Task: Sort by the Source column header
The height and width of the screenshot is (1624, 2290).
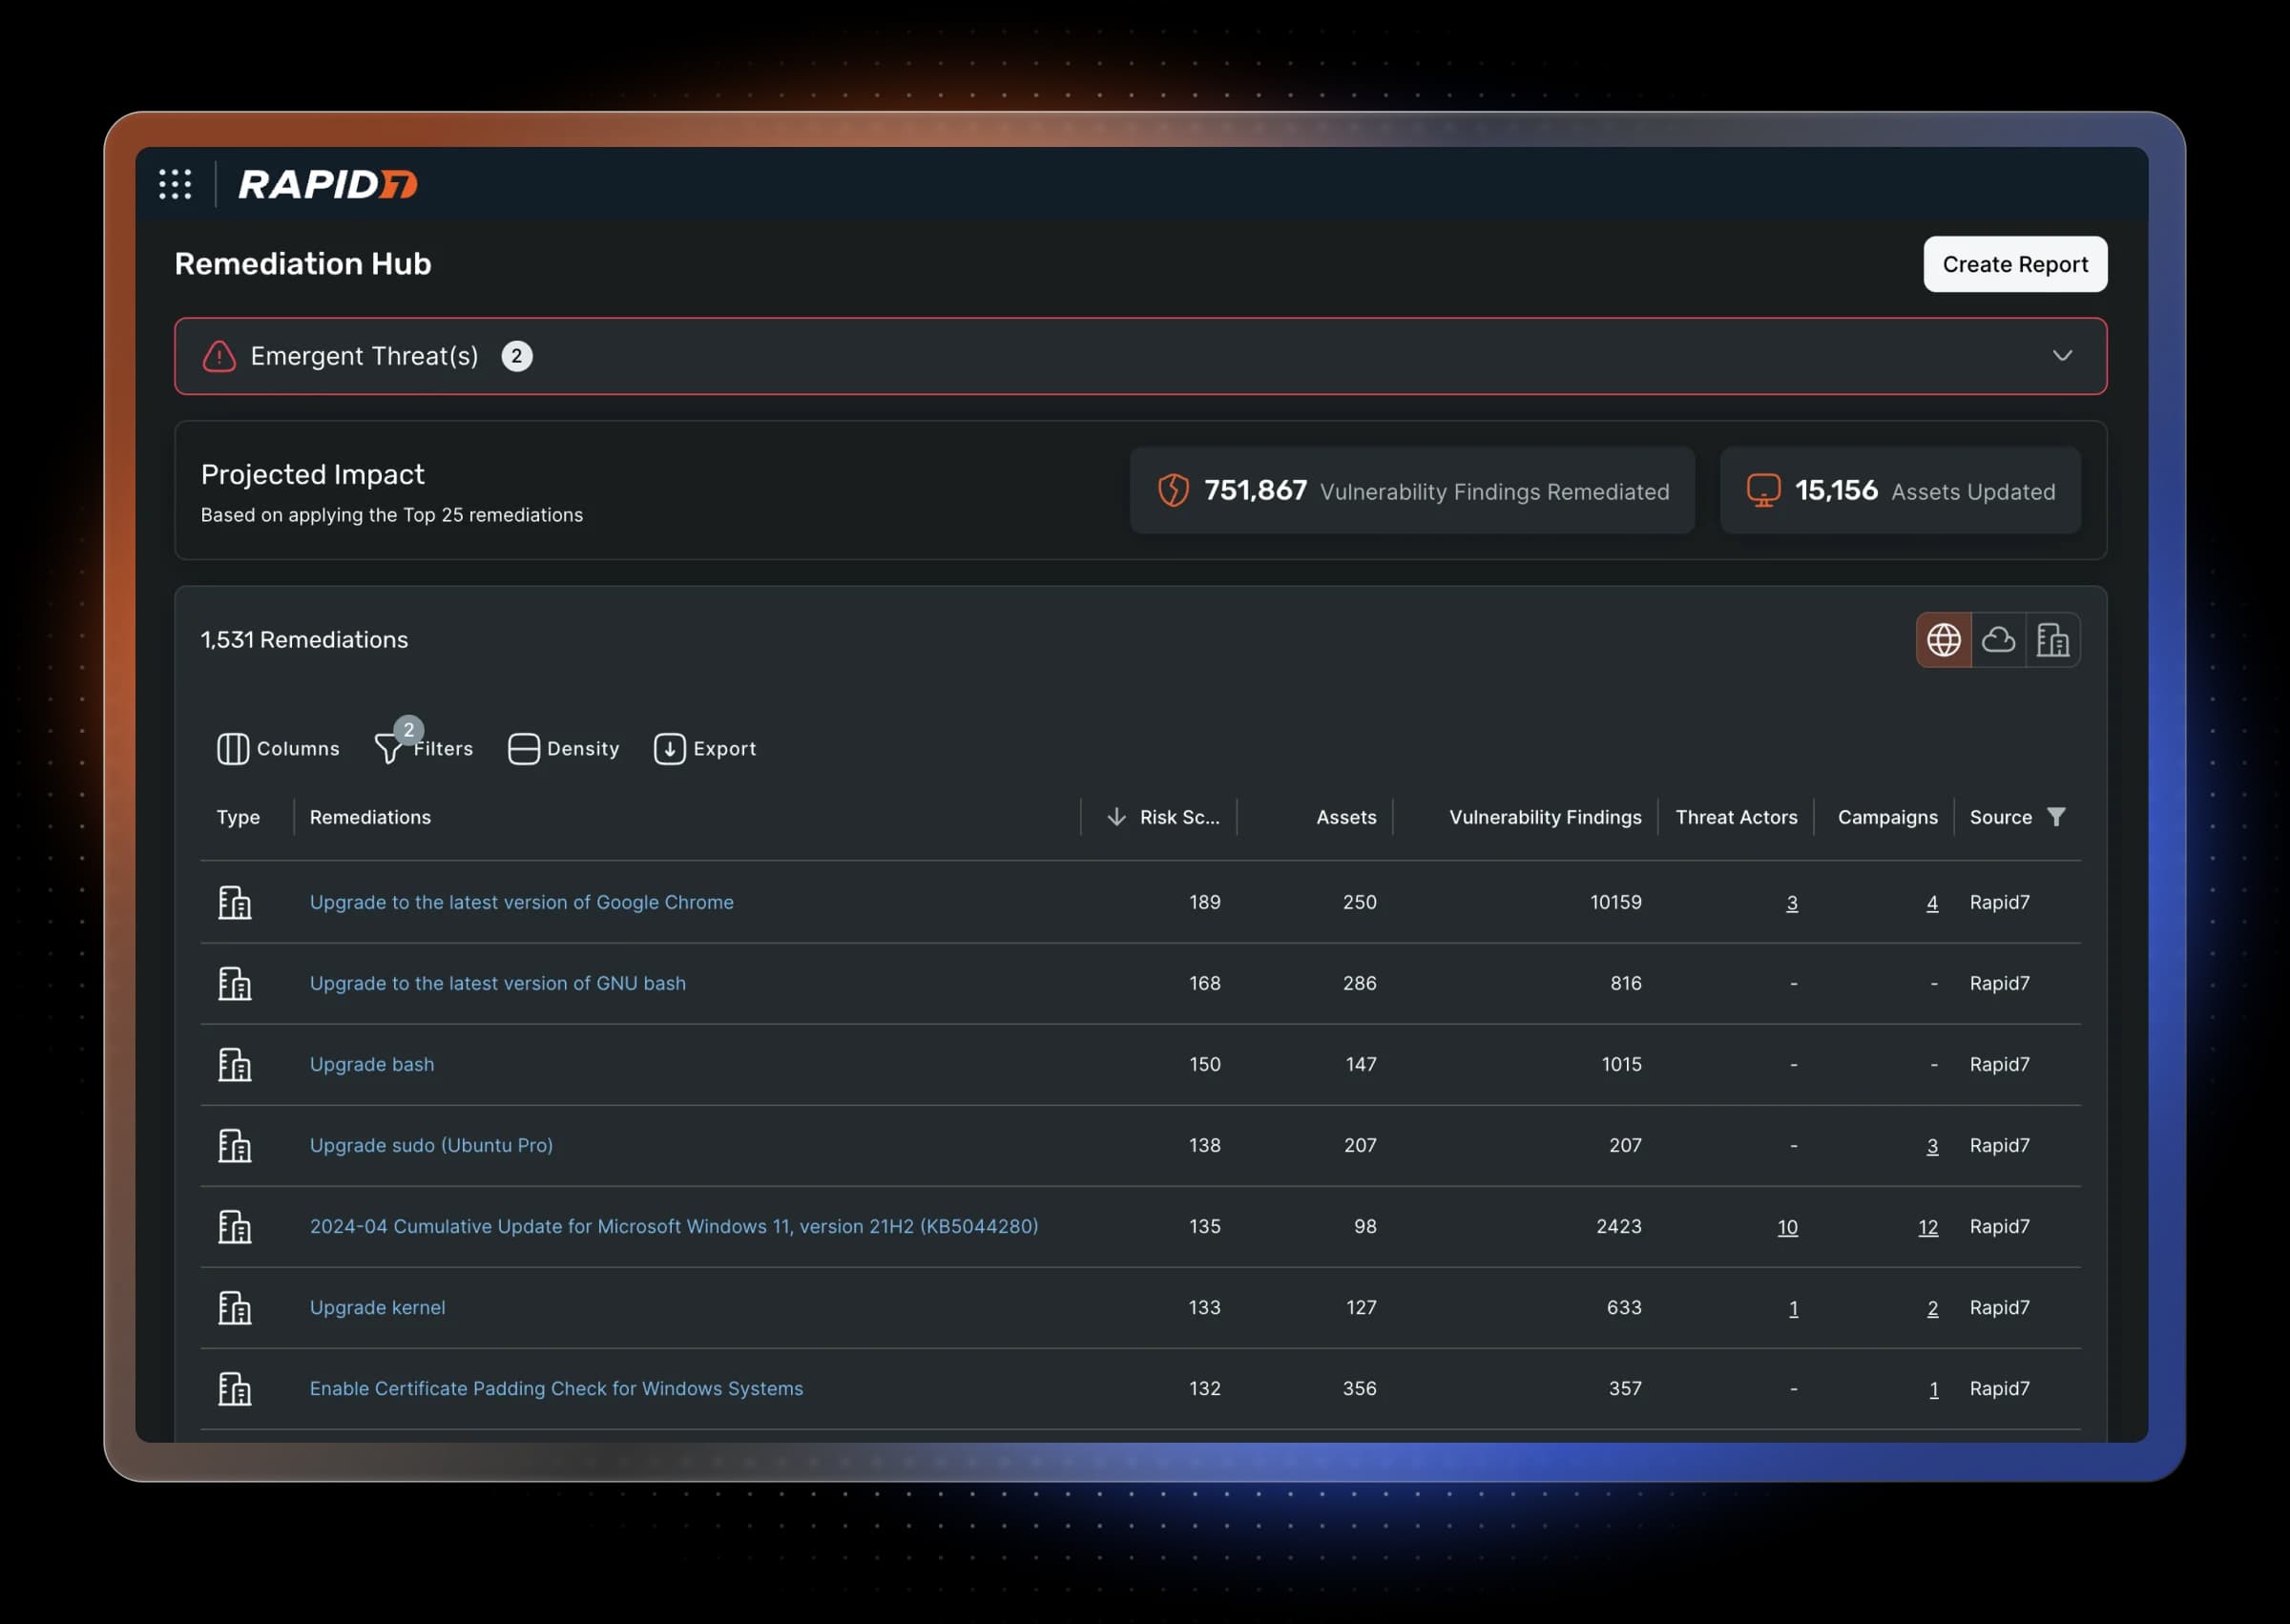Action: 2000,817
